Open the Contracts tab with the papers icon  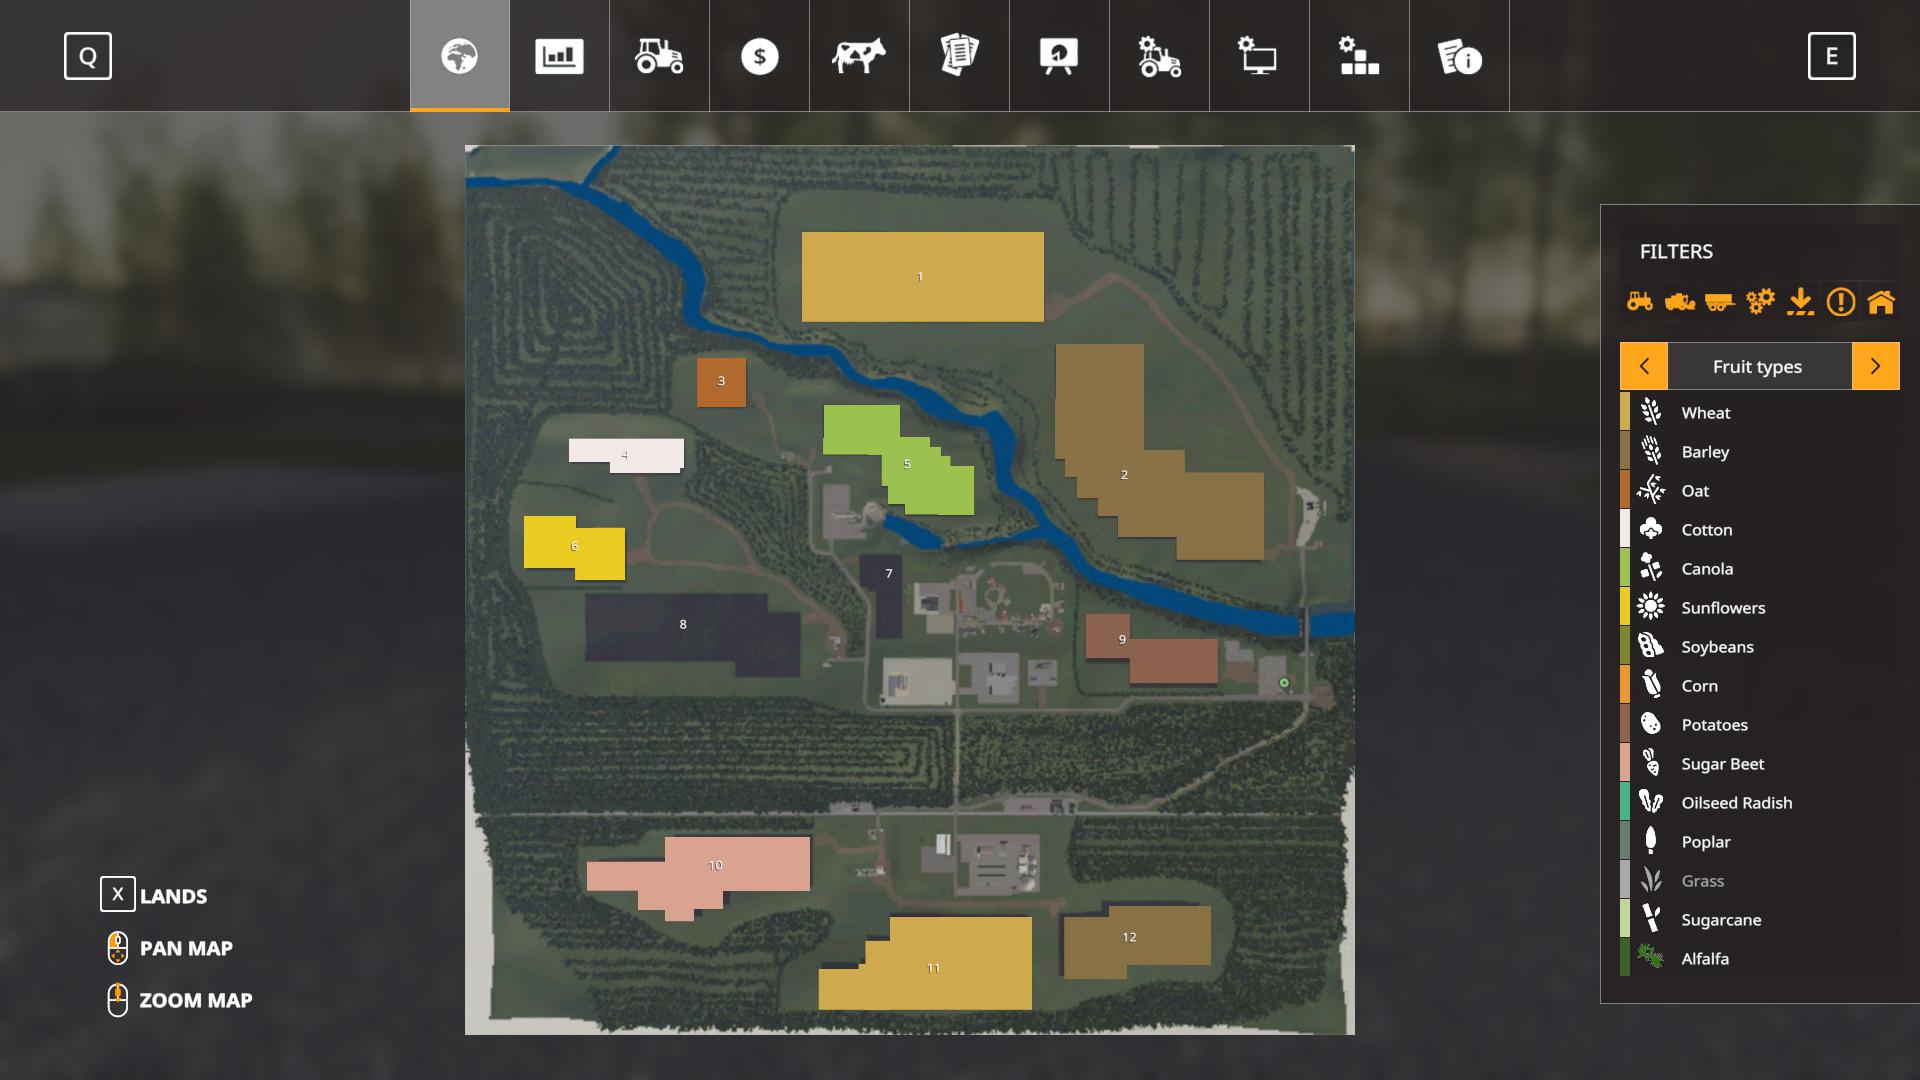pos(959,56)
